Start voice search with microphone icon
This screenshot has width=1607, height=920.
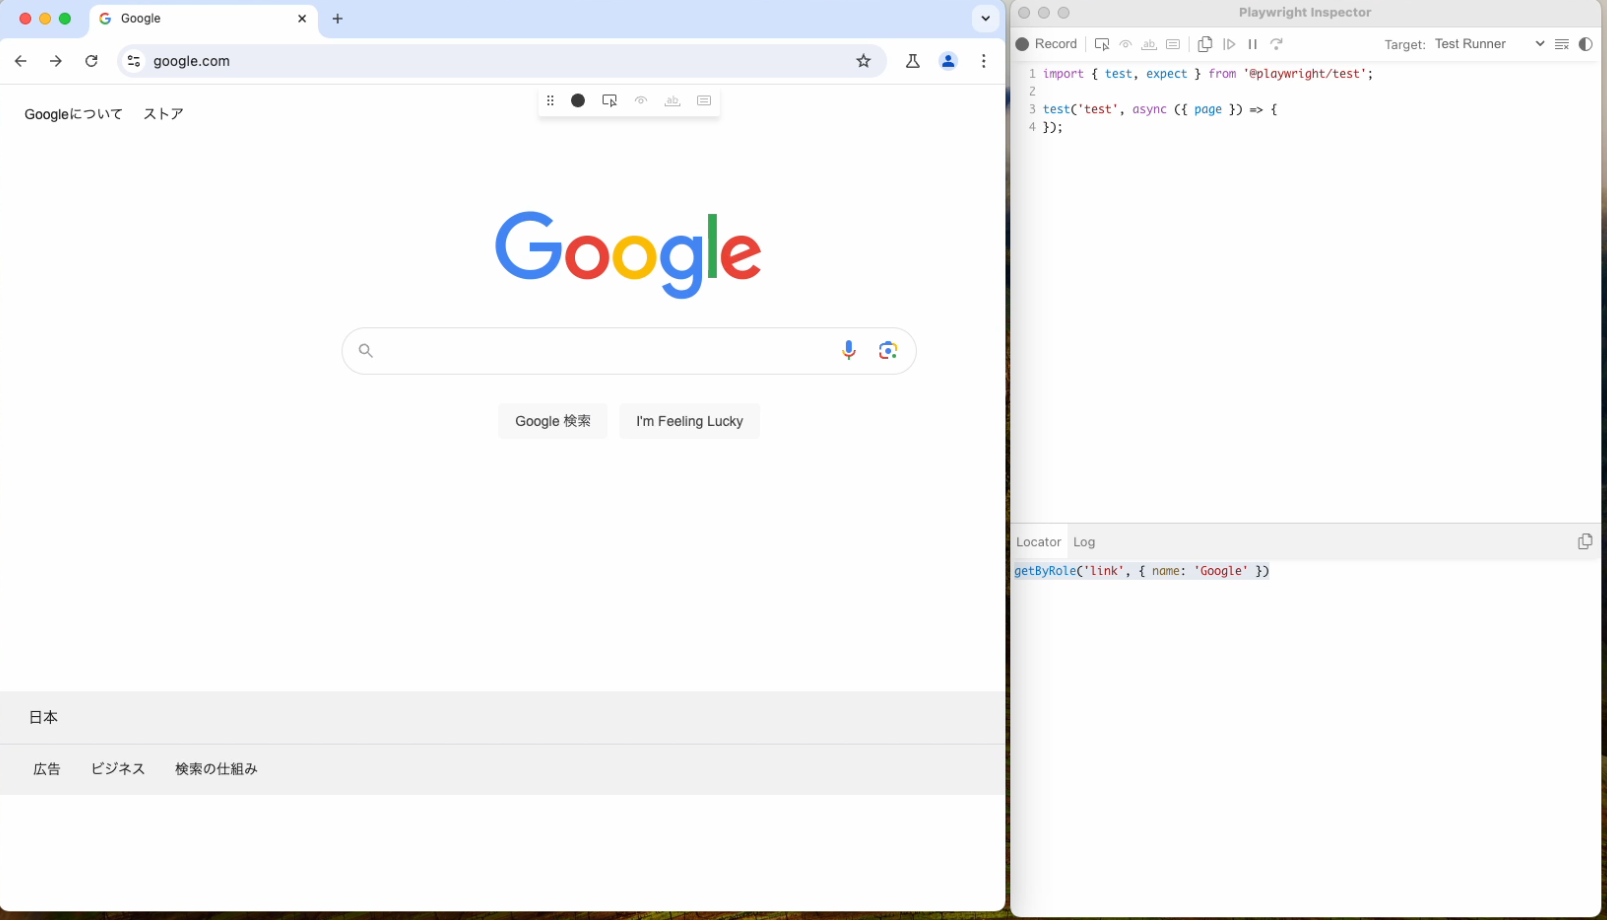click(848, 350)
